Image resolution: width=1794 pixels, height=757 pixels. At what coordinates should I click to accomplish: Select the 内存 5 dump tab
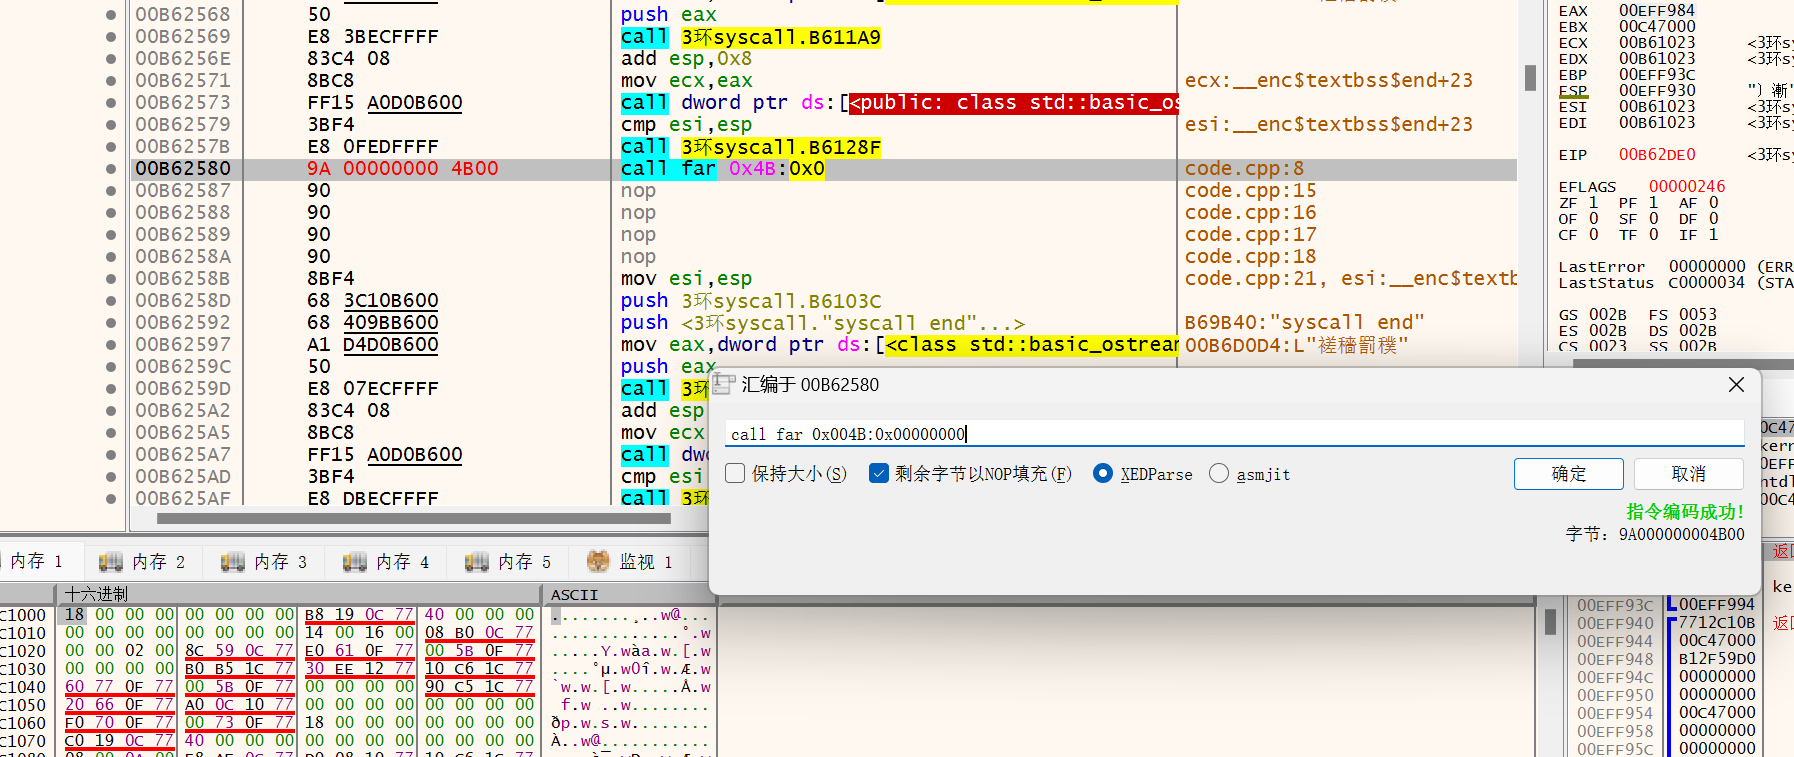(x=507, y=561)
